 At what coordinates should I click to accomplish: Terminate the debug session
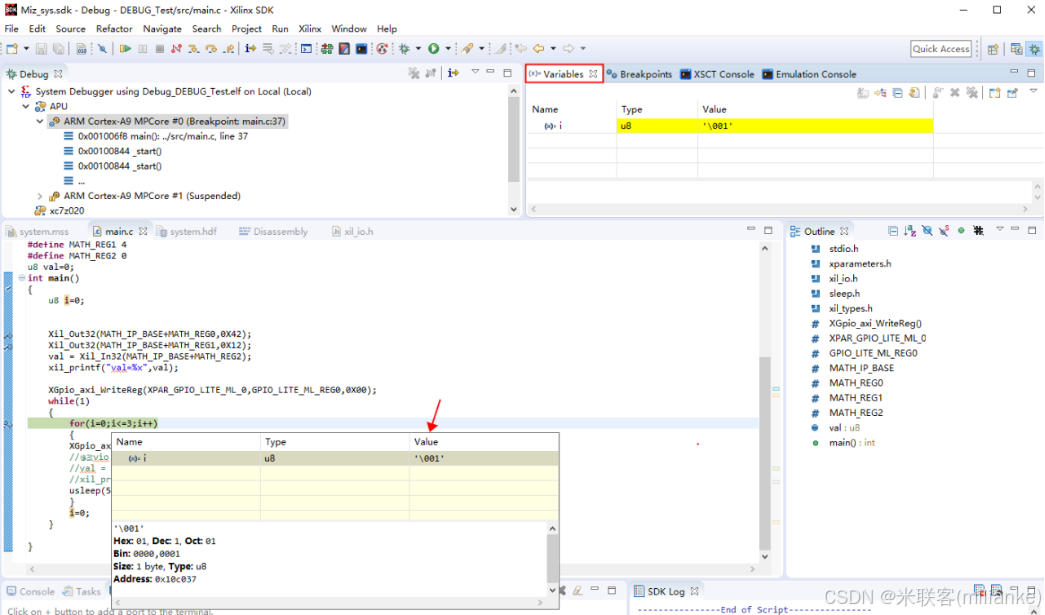point(160,48)
